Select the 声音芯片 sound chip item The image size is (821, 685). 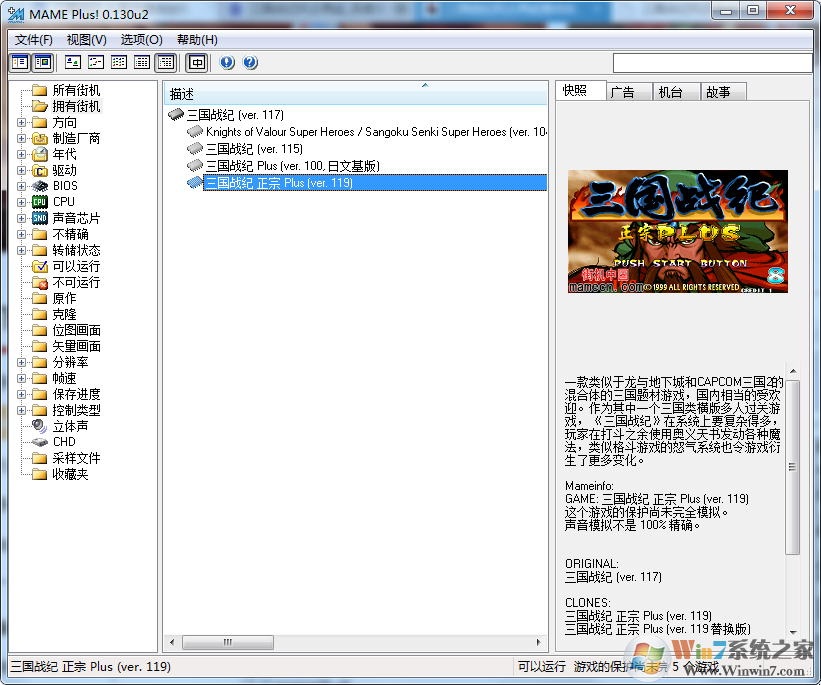pos(75,218)
